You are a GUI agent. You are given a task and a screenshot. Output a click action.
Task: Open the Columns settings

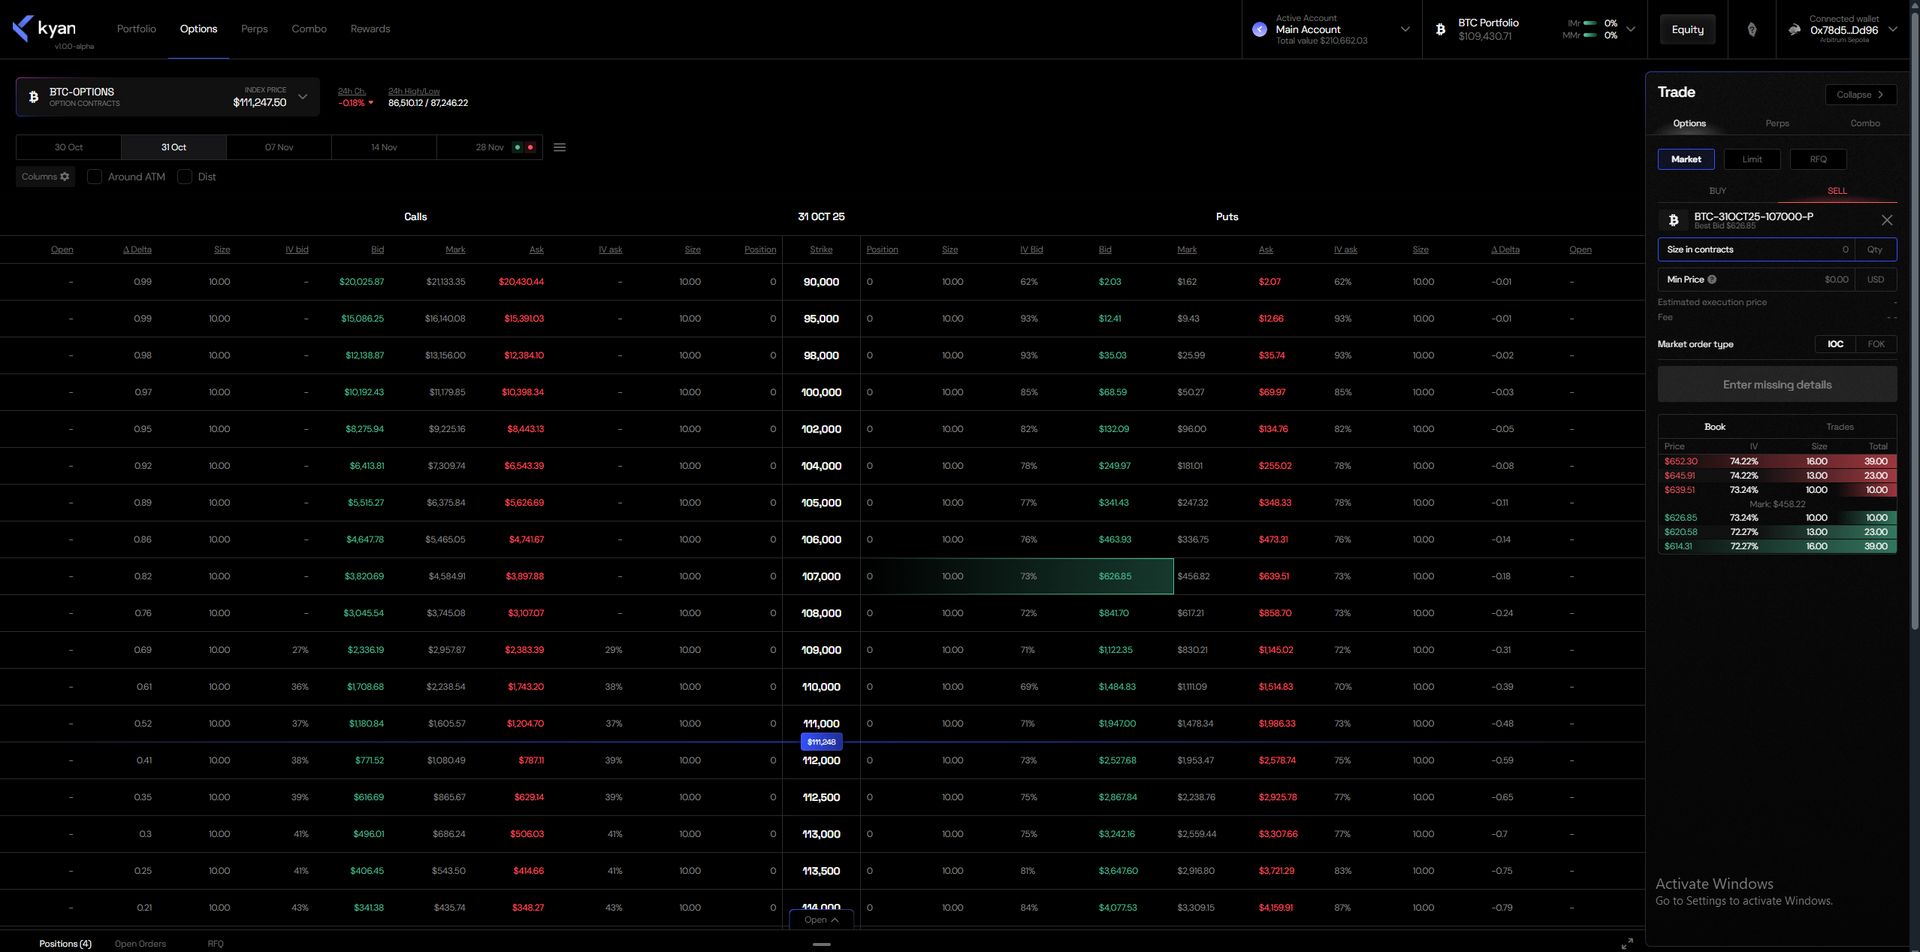coord(45,177)
